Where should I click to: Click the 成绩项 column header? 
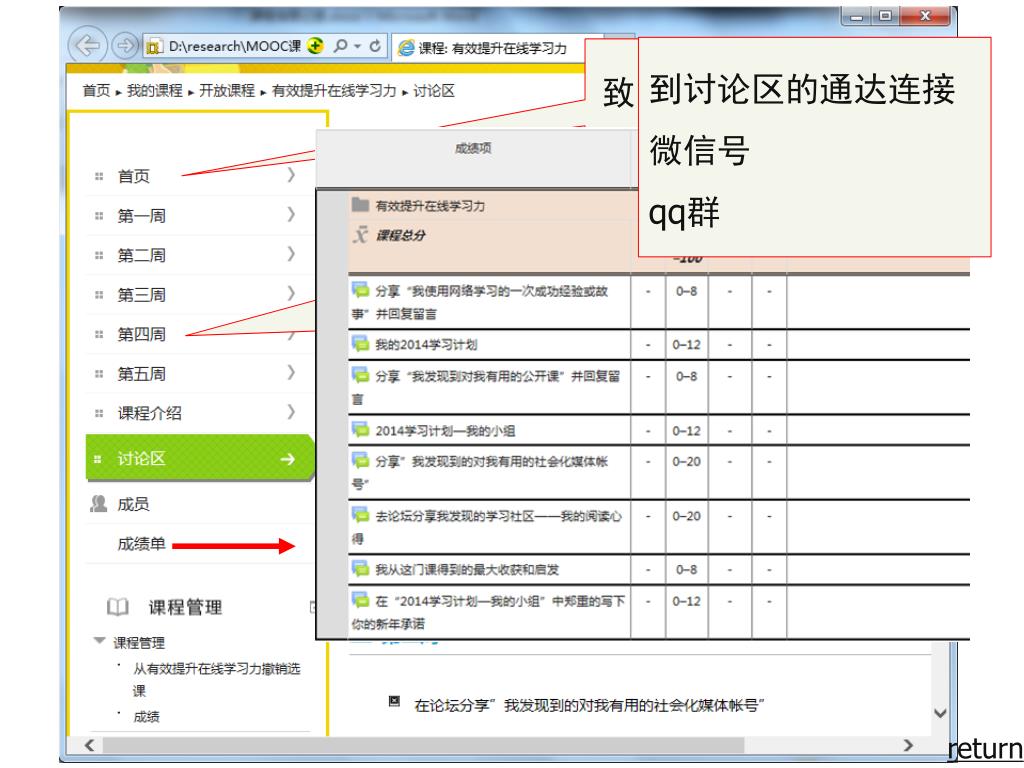tap(473, 148)
